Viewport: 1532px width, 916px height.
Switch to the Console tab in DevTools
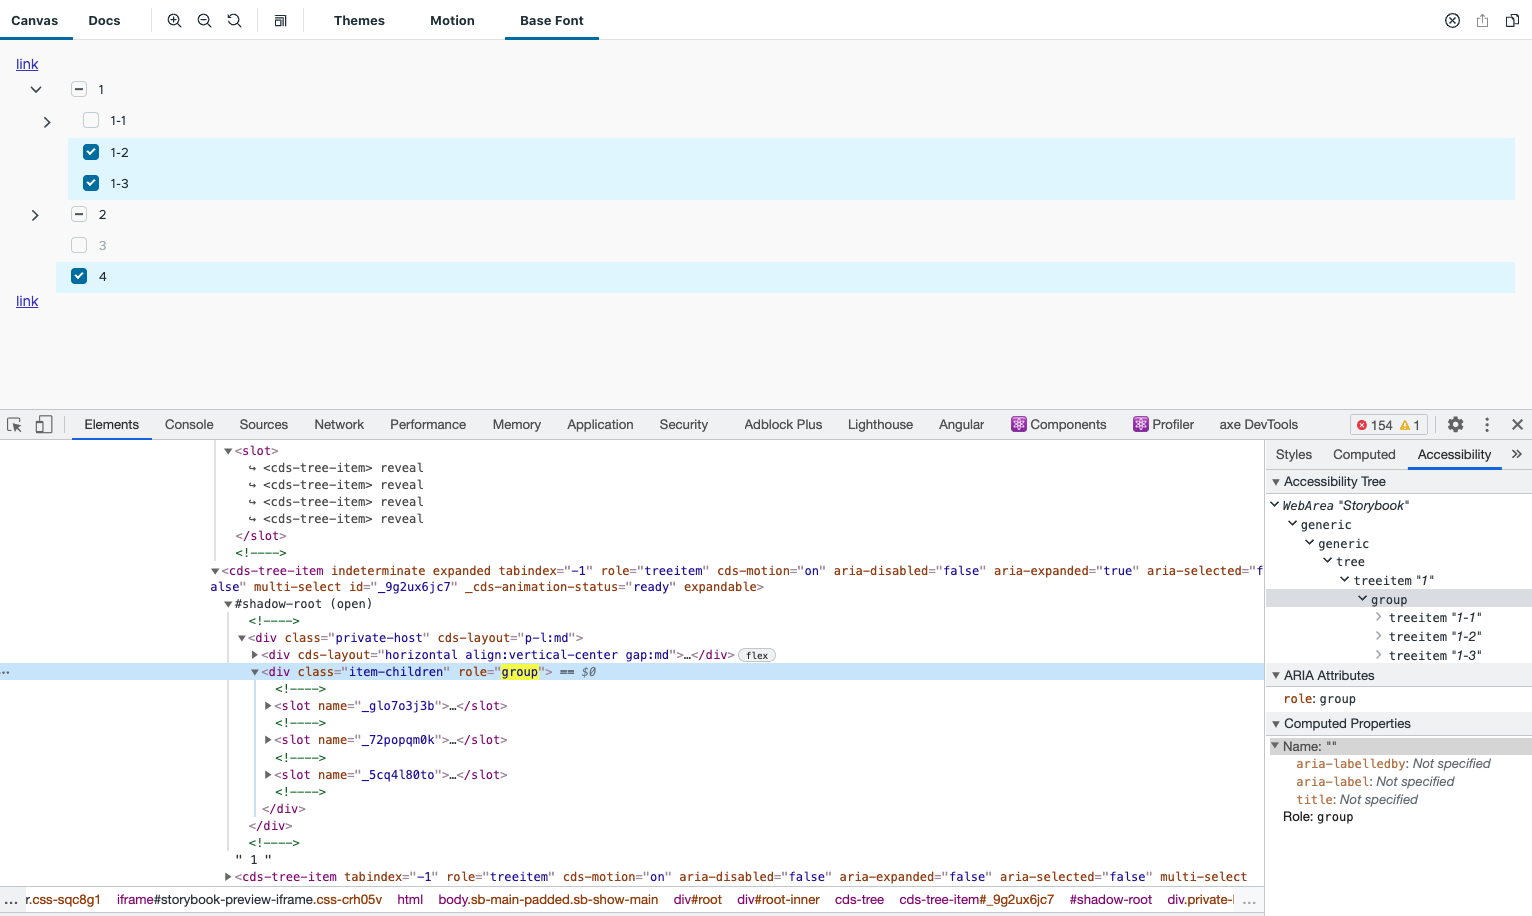coord(188,424)
